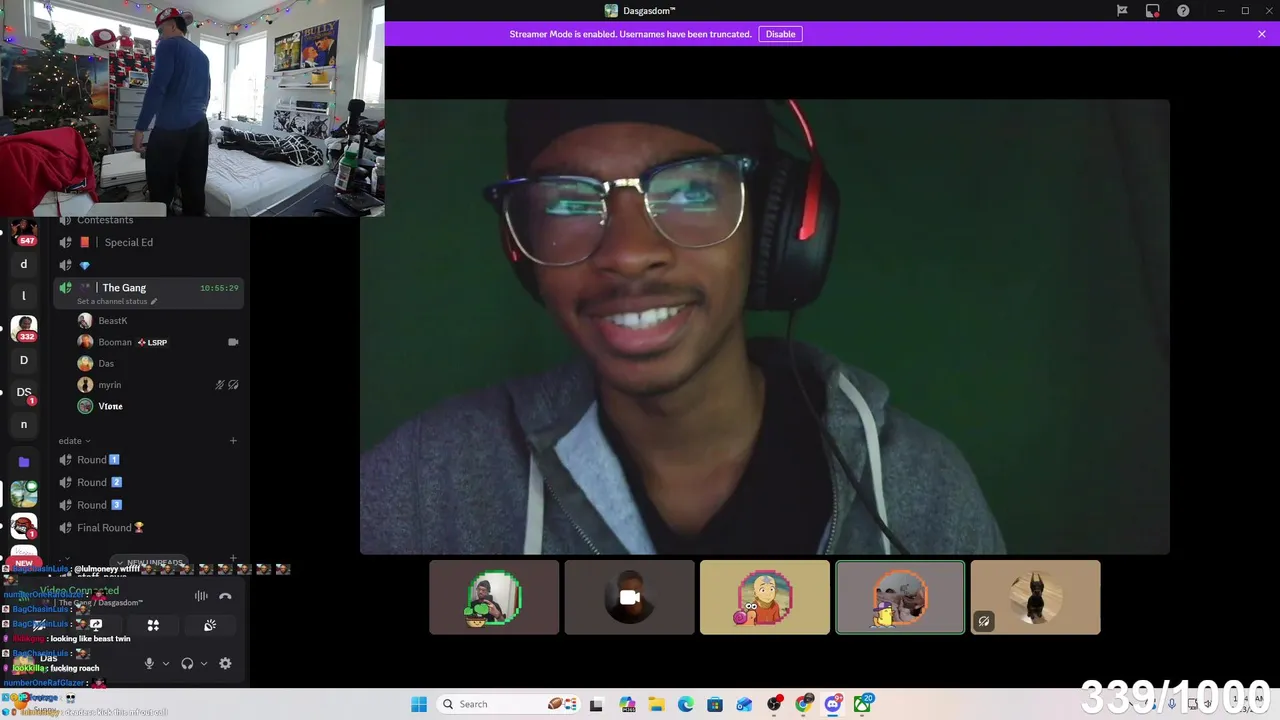Collapse the edate category
The height and width of the screenshot is (720, 1280).
(x=74, y=441)
